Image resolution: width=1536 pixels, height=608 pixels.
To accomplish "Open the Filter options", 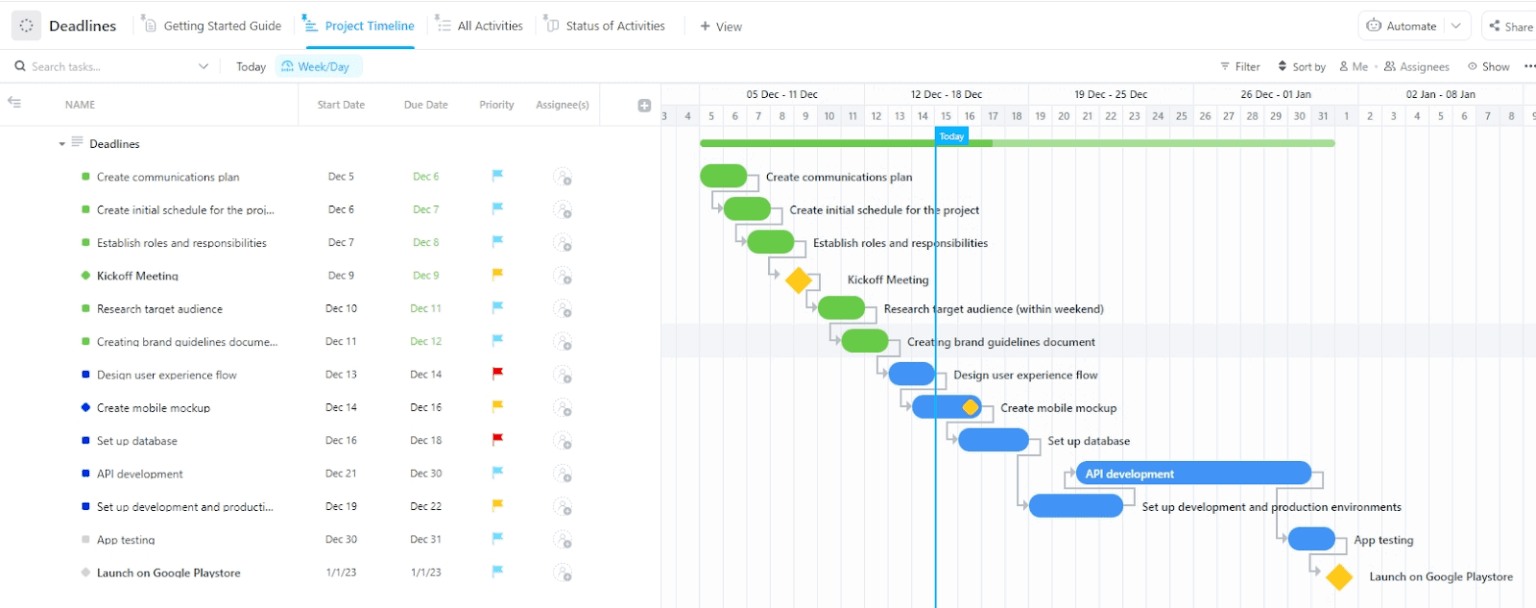I will (x=1240, y=66).
